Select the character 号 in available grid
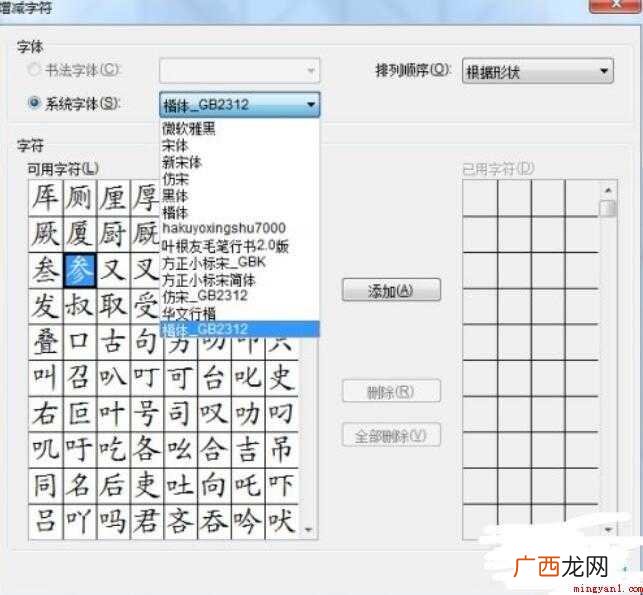Viewport: 643px width, 595px height. click(x=147, y=414)
